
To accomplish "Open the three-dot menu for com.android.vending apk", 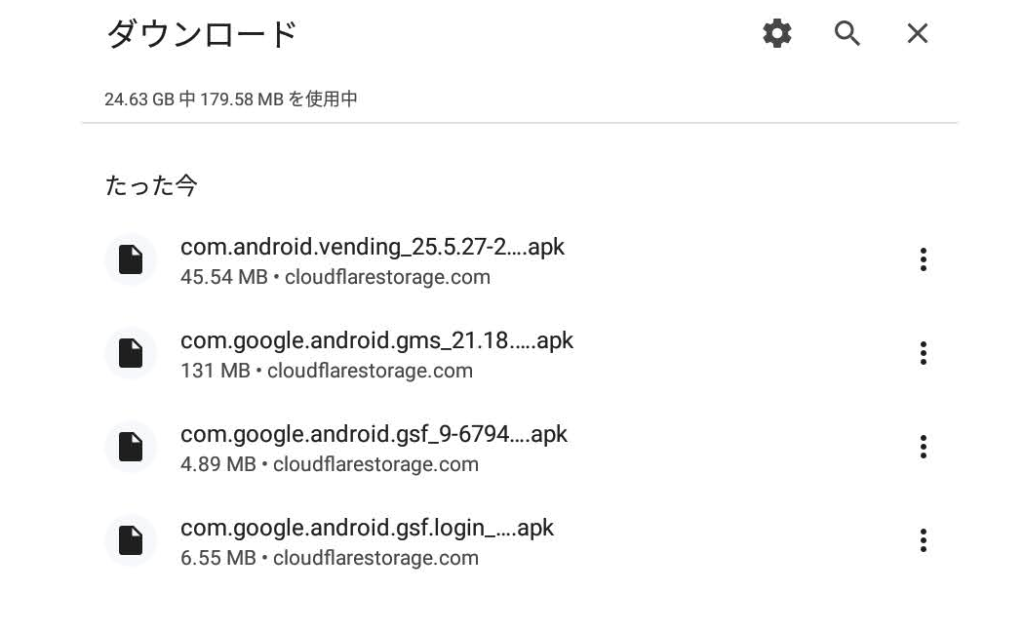I will tap(923, 260).
